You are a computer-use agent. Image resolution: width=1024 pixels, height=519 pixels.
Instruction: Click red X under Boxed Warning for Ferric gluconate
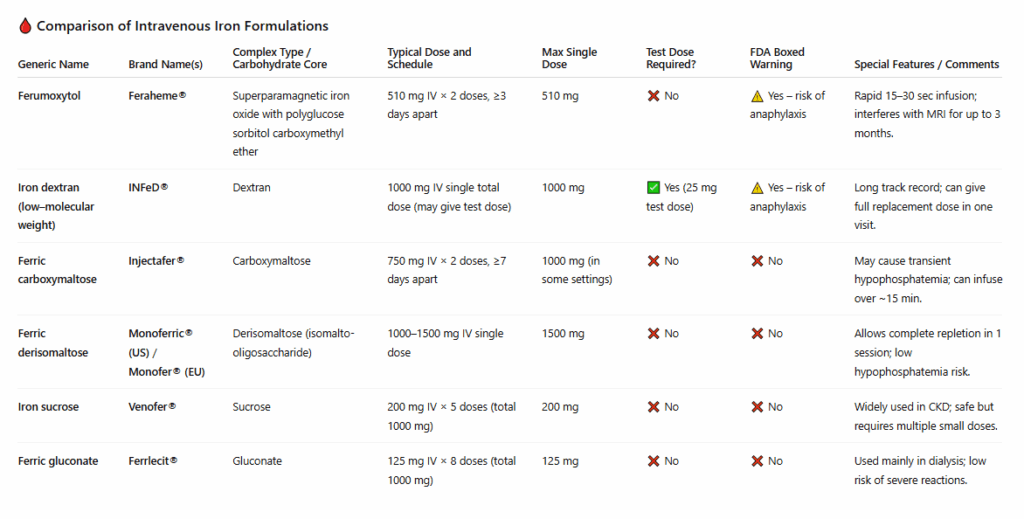(x=757, y=461)
